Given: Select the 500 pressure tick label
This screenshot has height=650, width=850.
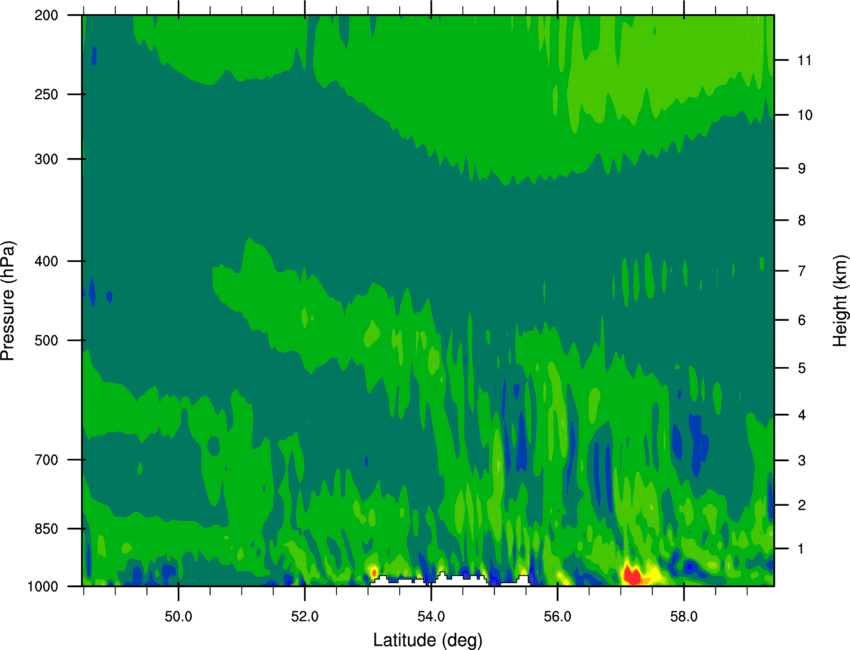Looking at the screenshot, I should [x=46, y=340].
